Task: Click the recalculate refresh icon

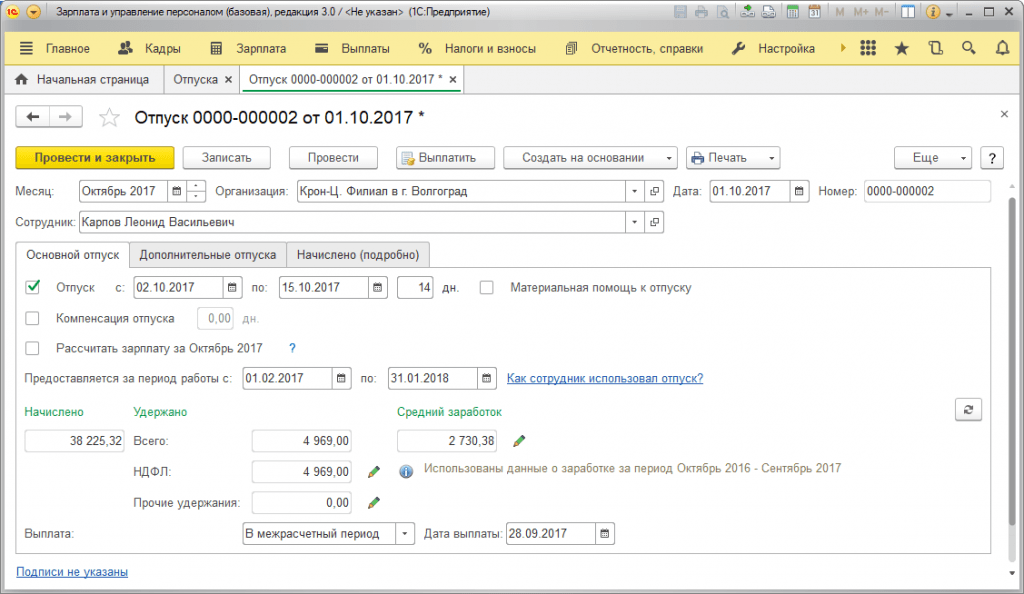Action: (x=968, y=410)
